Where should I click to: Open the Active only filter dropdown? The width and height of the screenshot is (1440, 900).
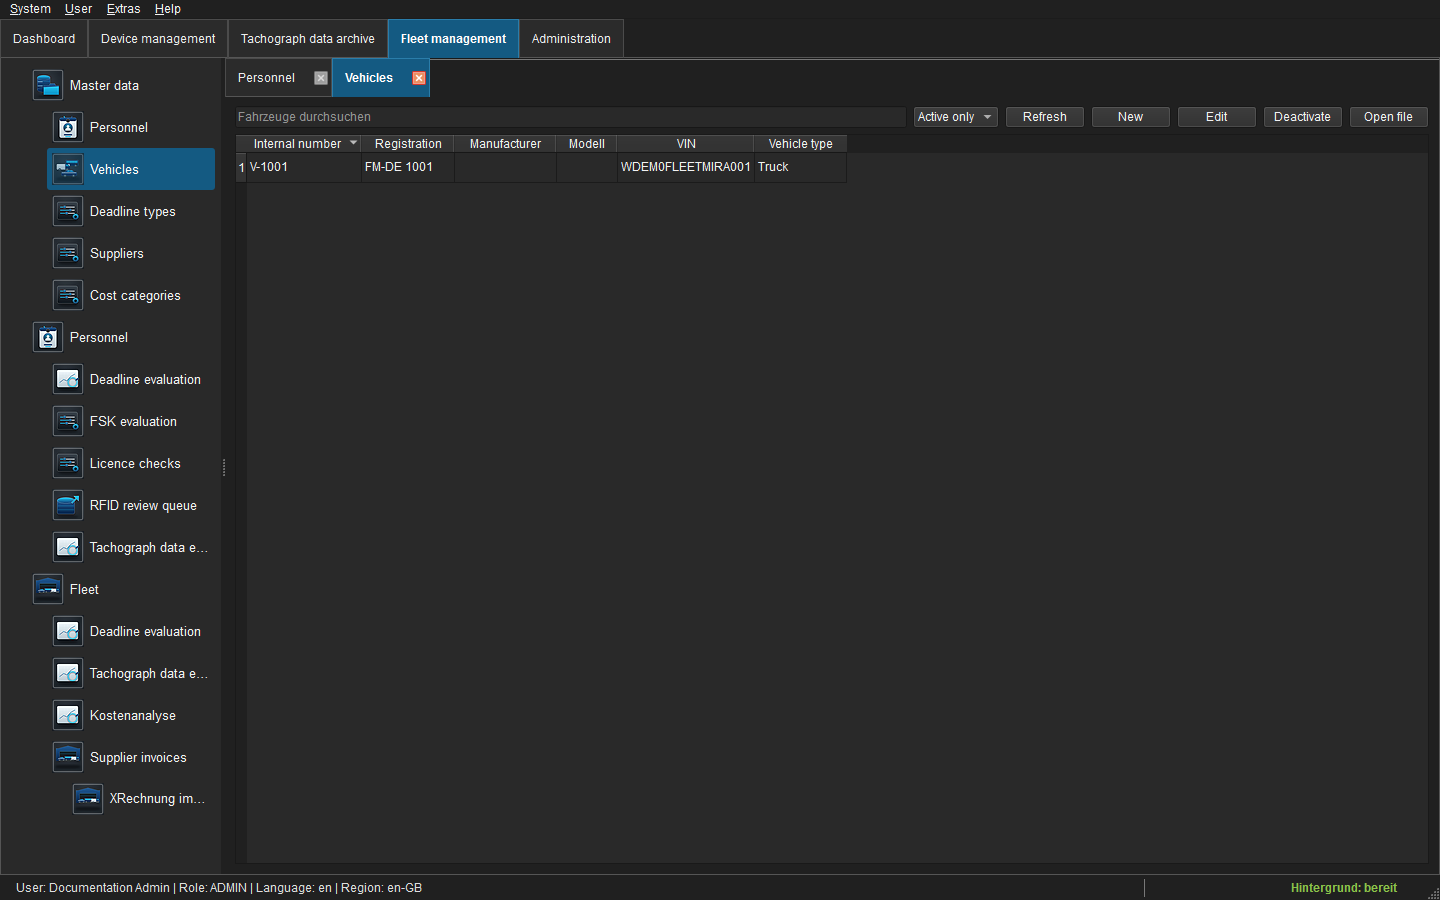pos(956,117)
